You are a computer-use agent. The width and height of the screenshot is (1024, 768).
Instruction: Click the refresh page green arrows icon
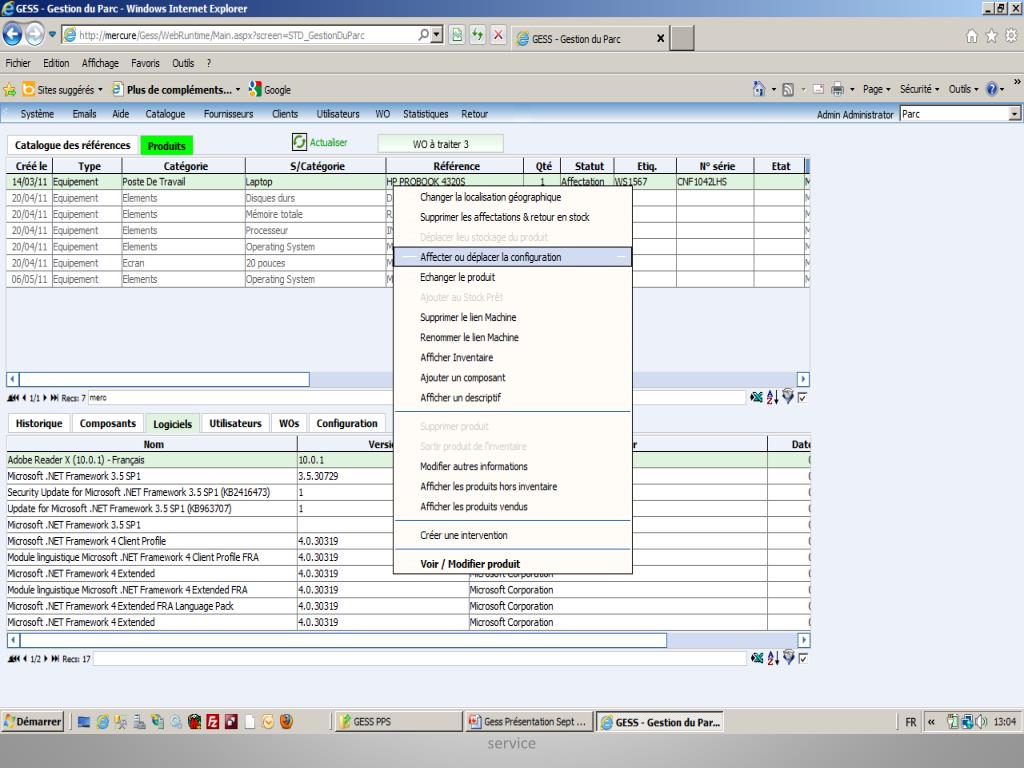tap(477, 35)
